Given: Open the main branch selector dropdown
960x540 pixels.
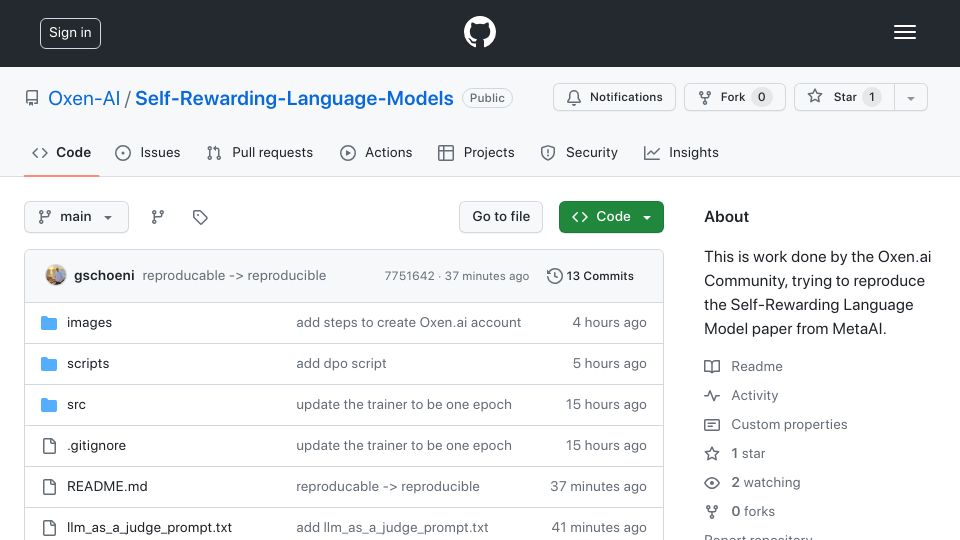Looking at the screenshot, I should click(x=77, y=217).
